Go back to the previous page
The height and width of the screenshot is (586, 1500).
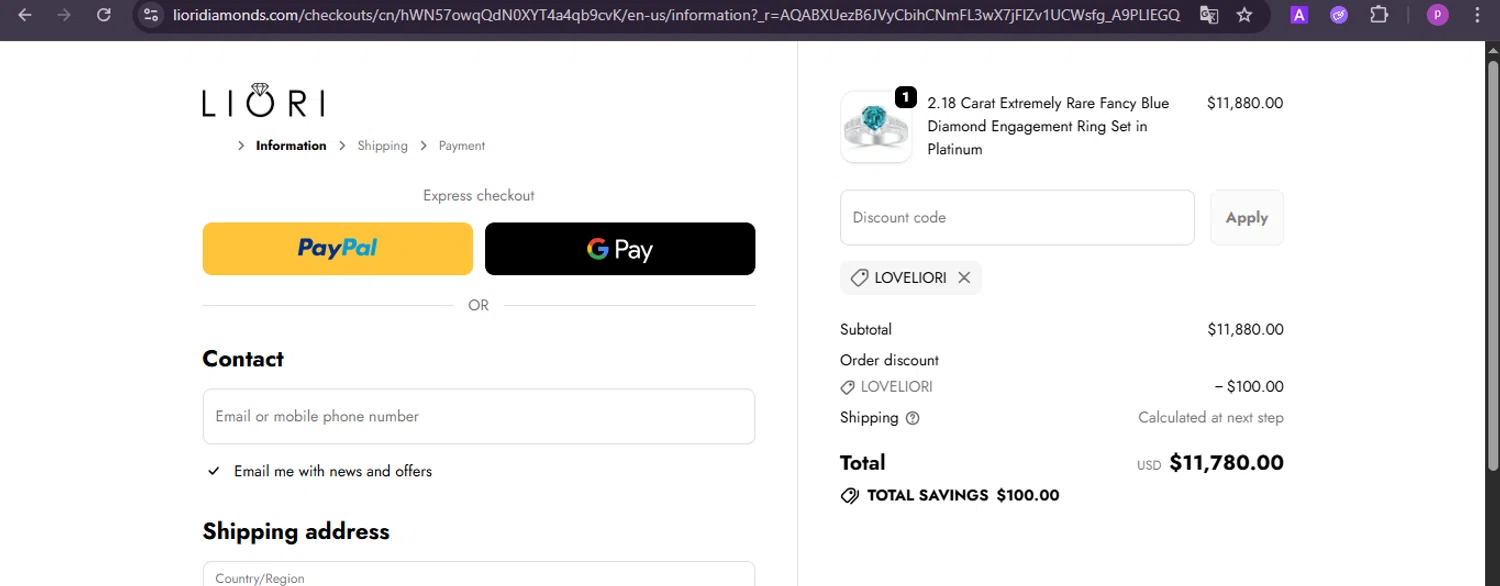point(25,15)
